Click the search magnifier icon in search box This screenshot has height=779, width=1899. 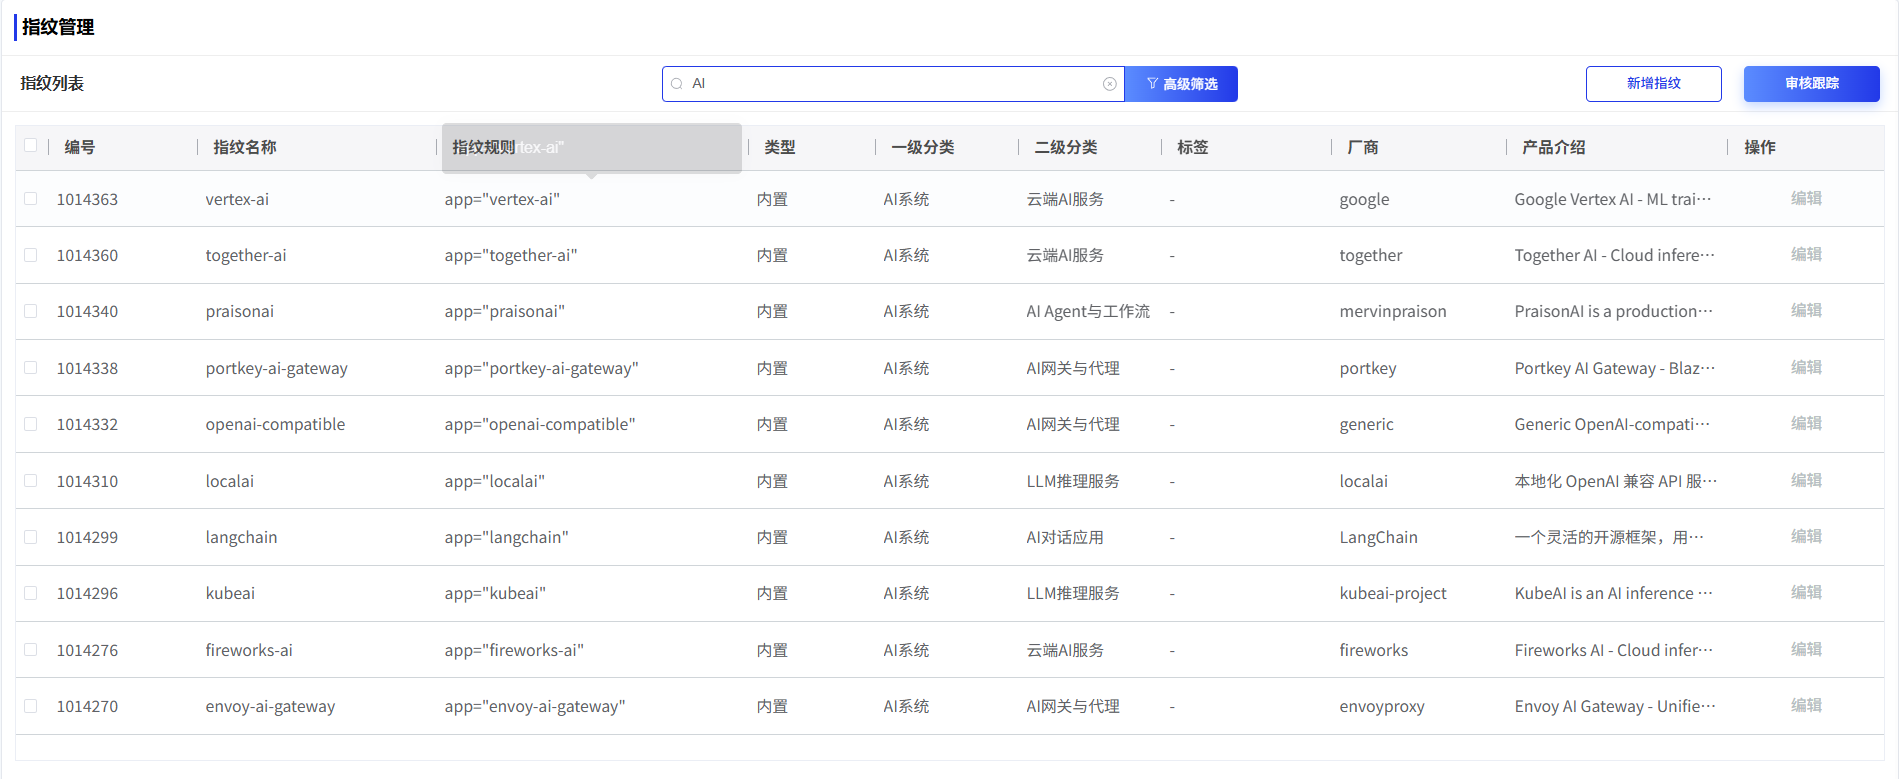[677, 84]
